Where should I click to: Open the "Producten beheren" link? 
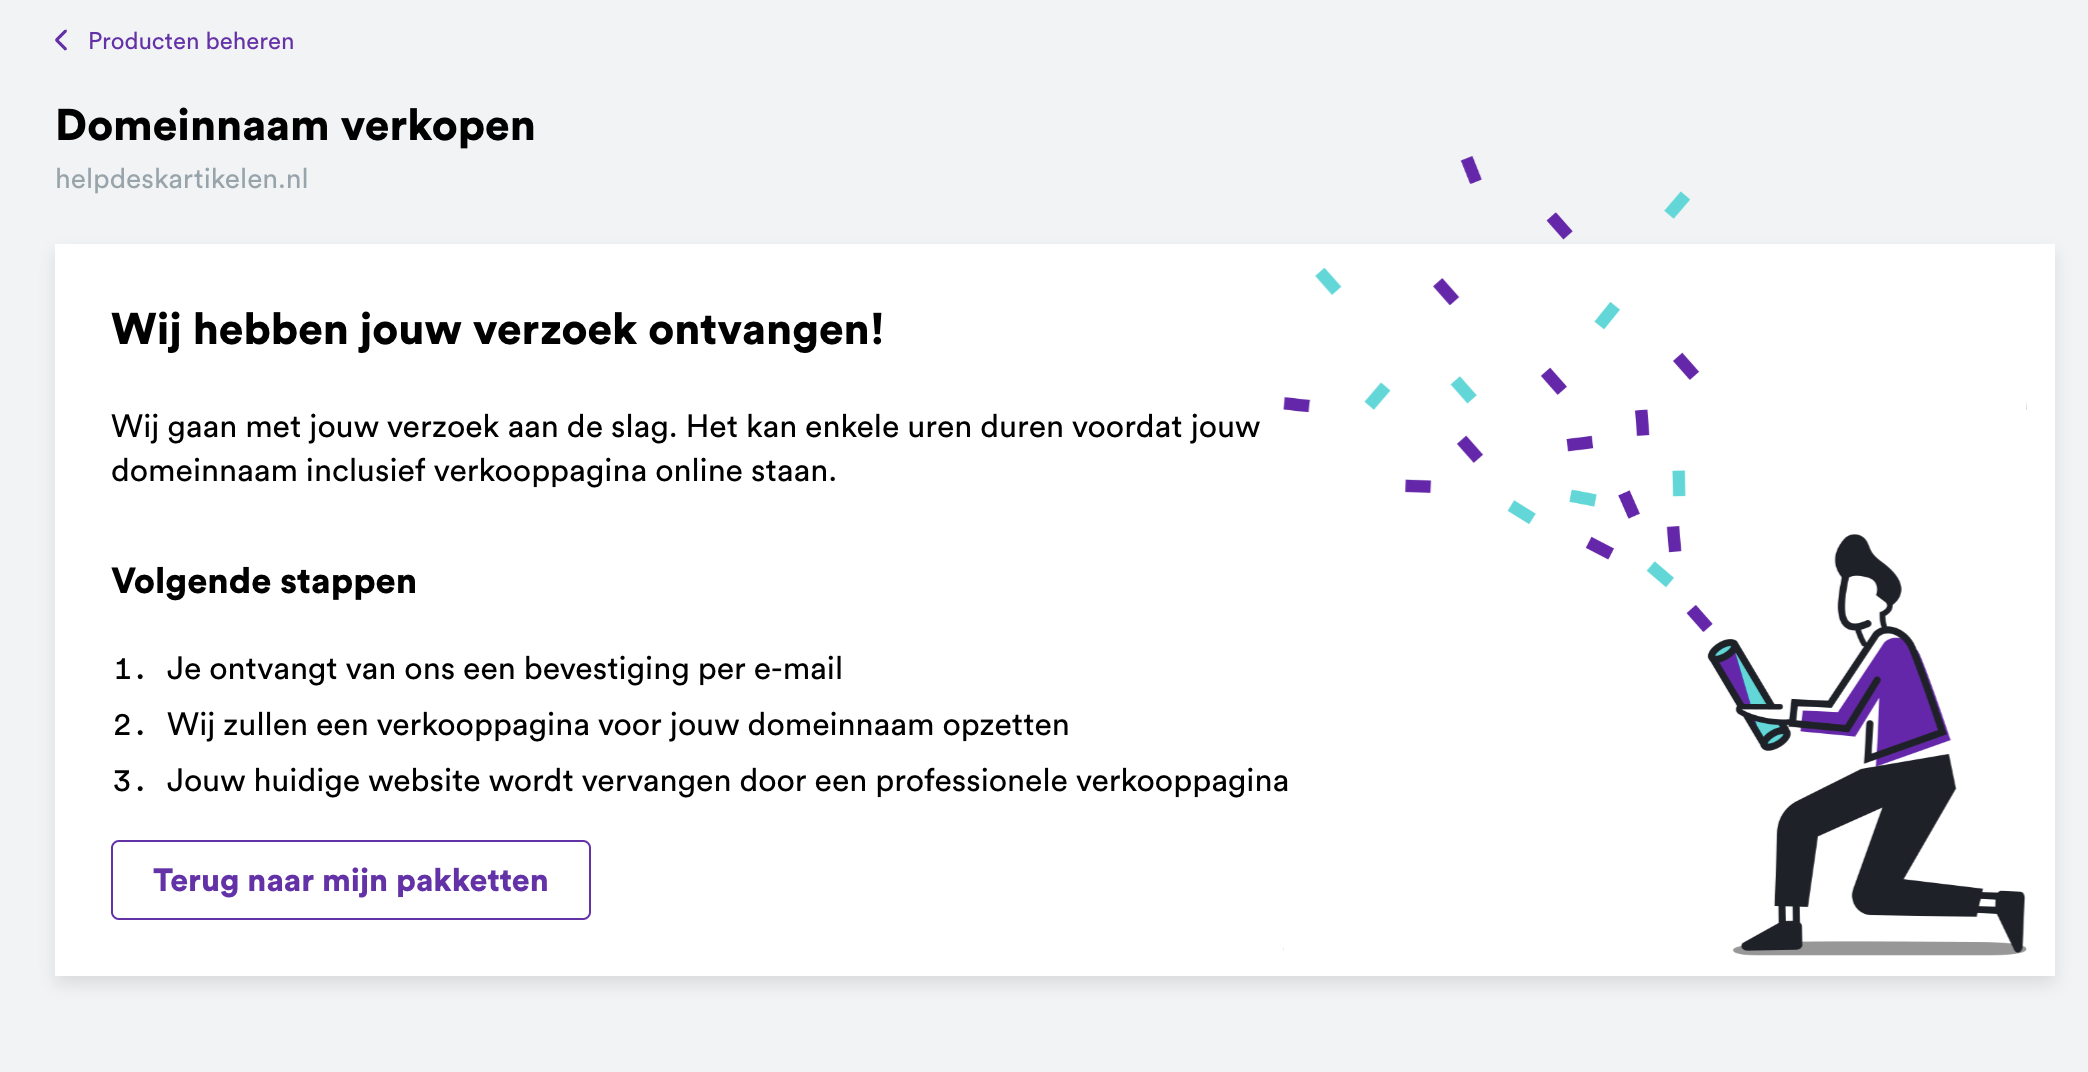pos(190,41)
